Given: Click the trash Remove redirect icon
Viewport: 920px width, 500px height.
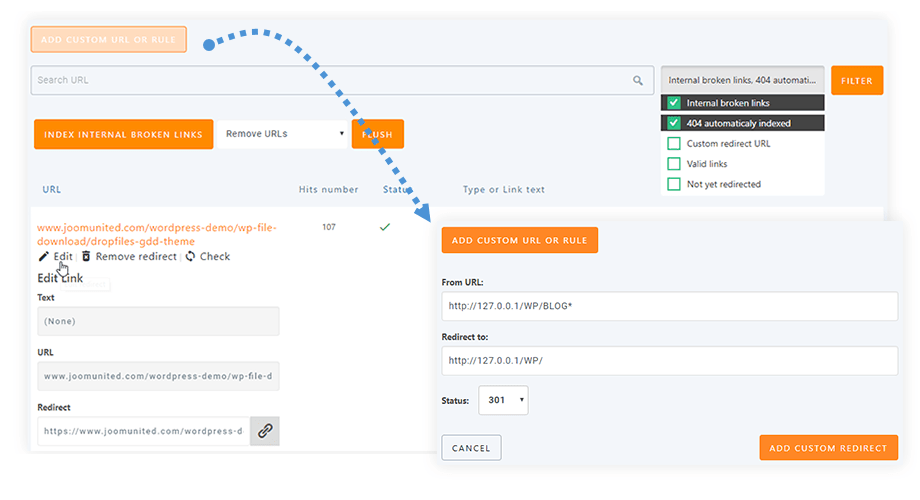Looking at the screenshot, I should (86, 257).
